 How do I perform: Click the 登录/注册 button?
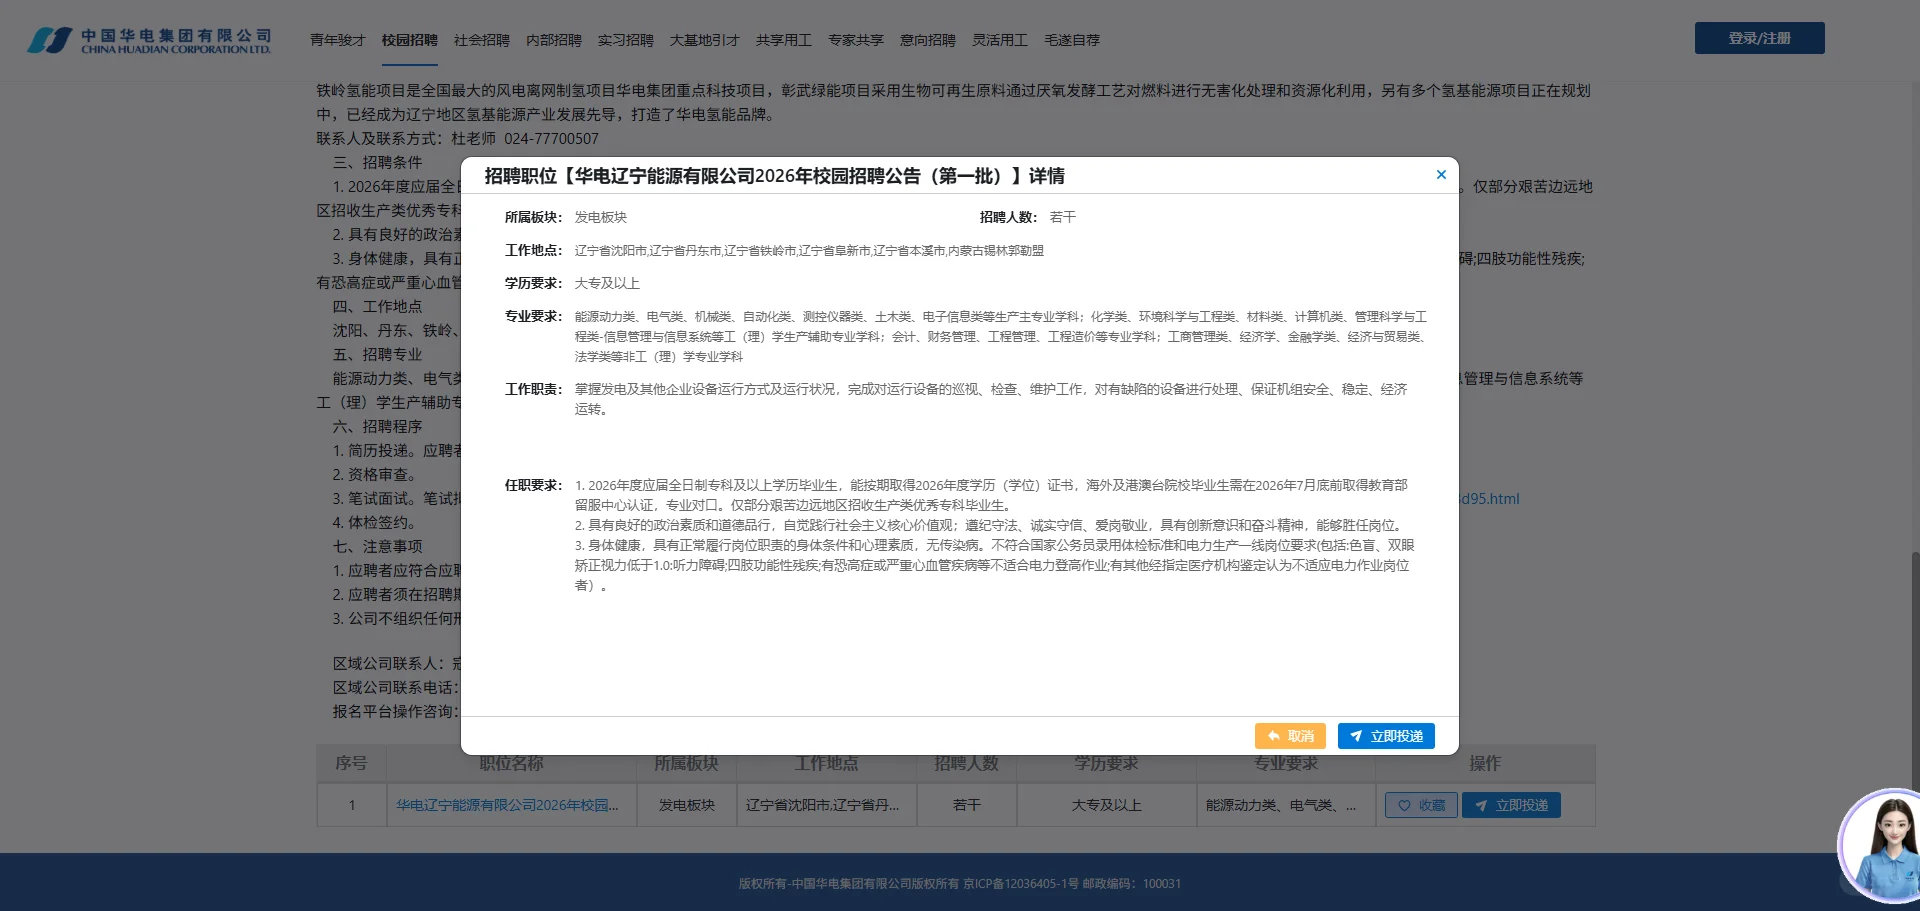pyautogui.click(x=1758, y=37)
